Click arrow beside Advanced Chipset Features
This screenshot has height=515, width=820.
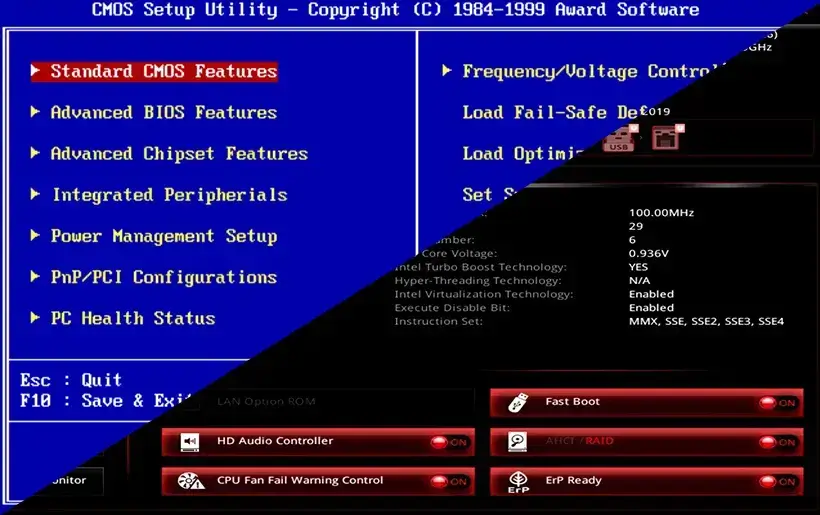[35, 153]
